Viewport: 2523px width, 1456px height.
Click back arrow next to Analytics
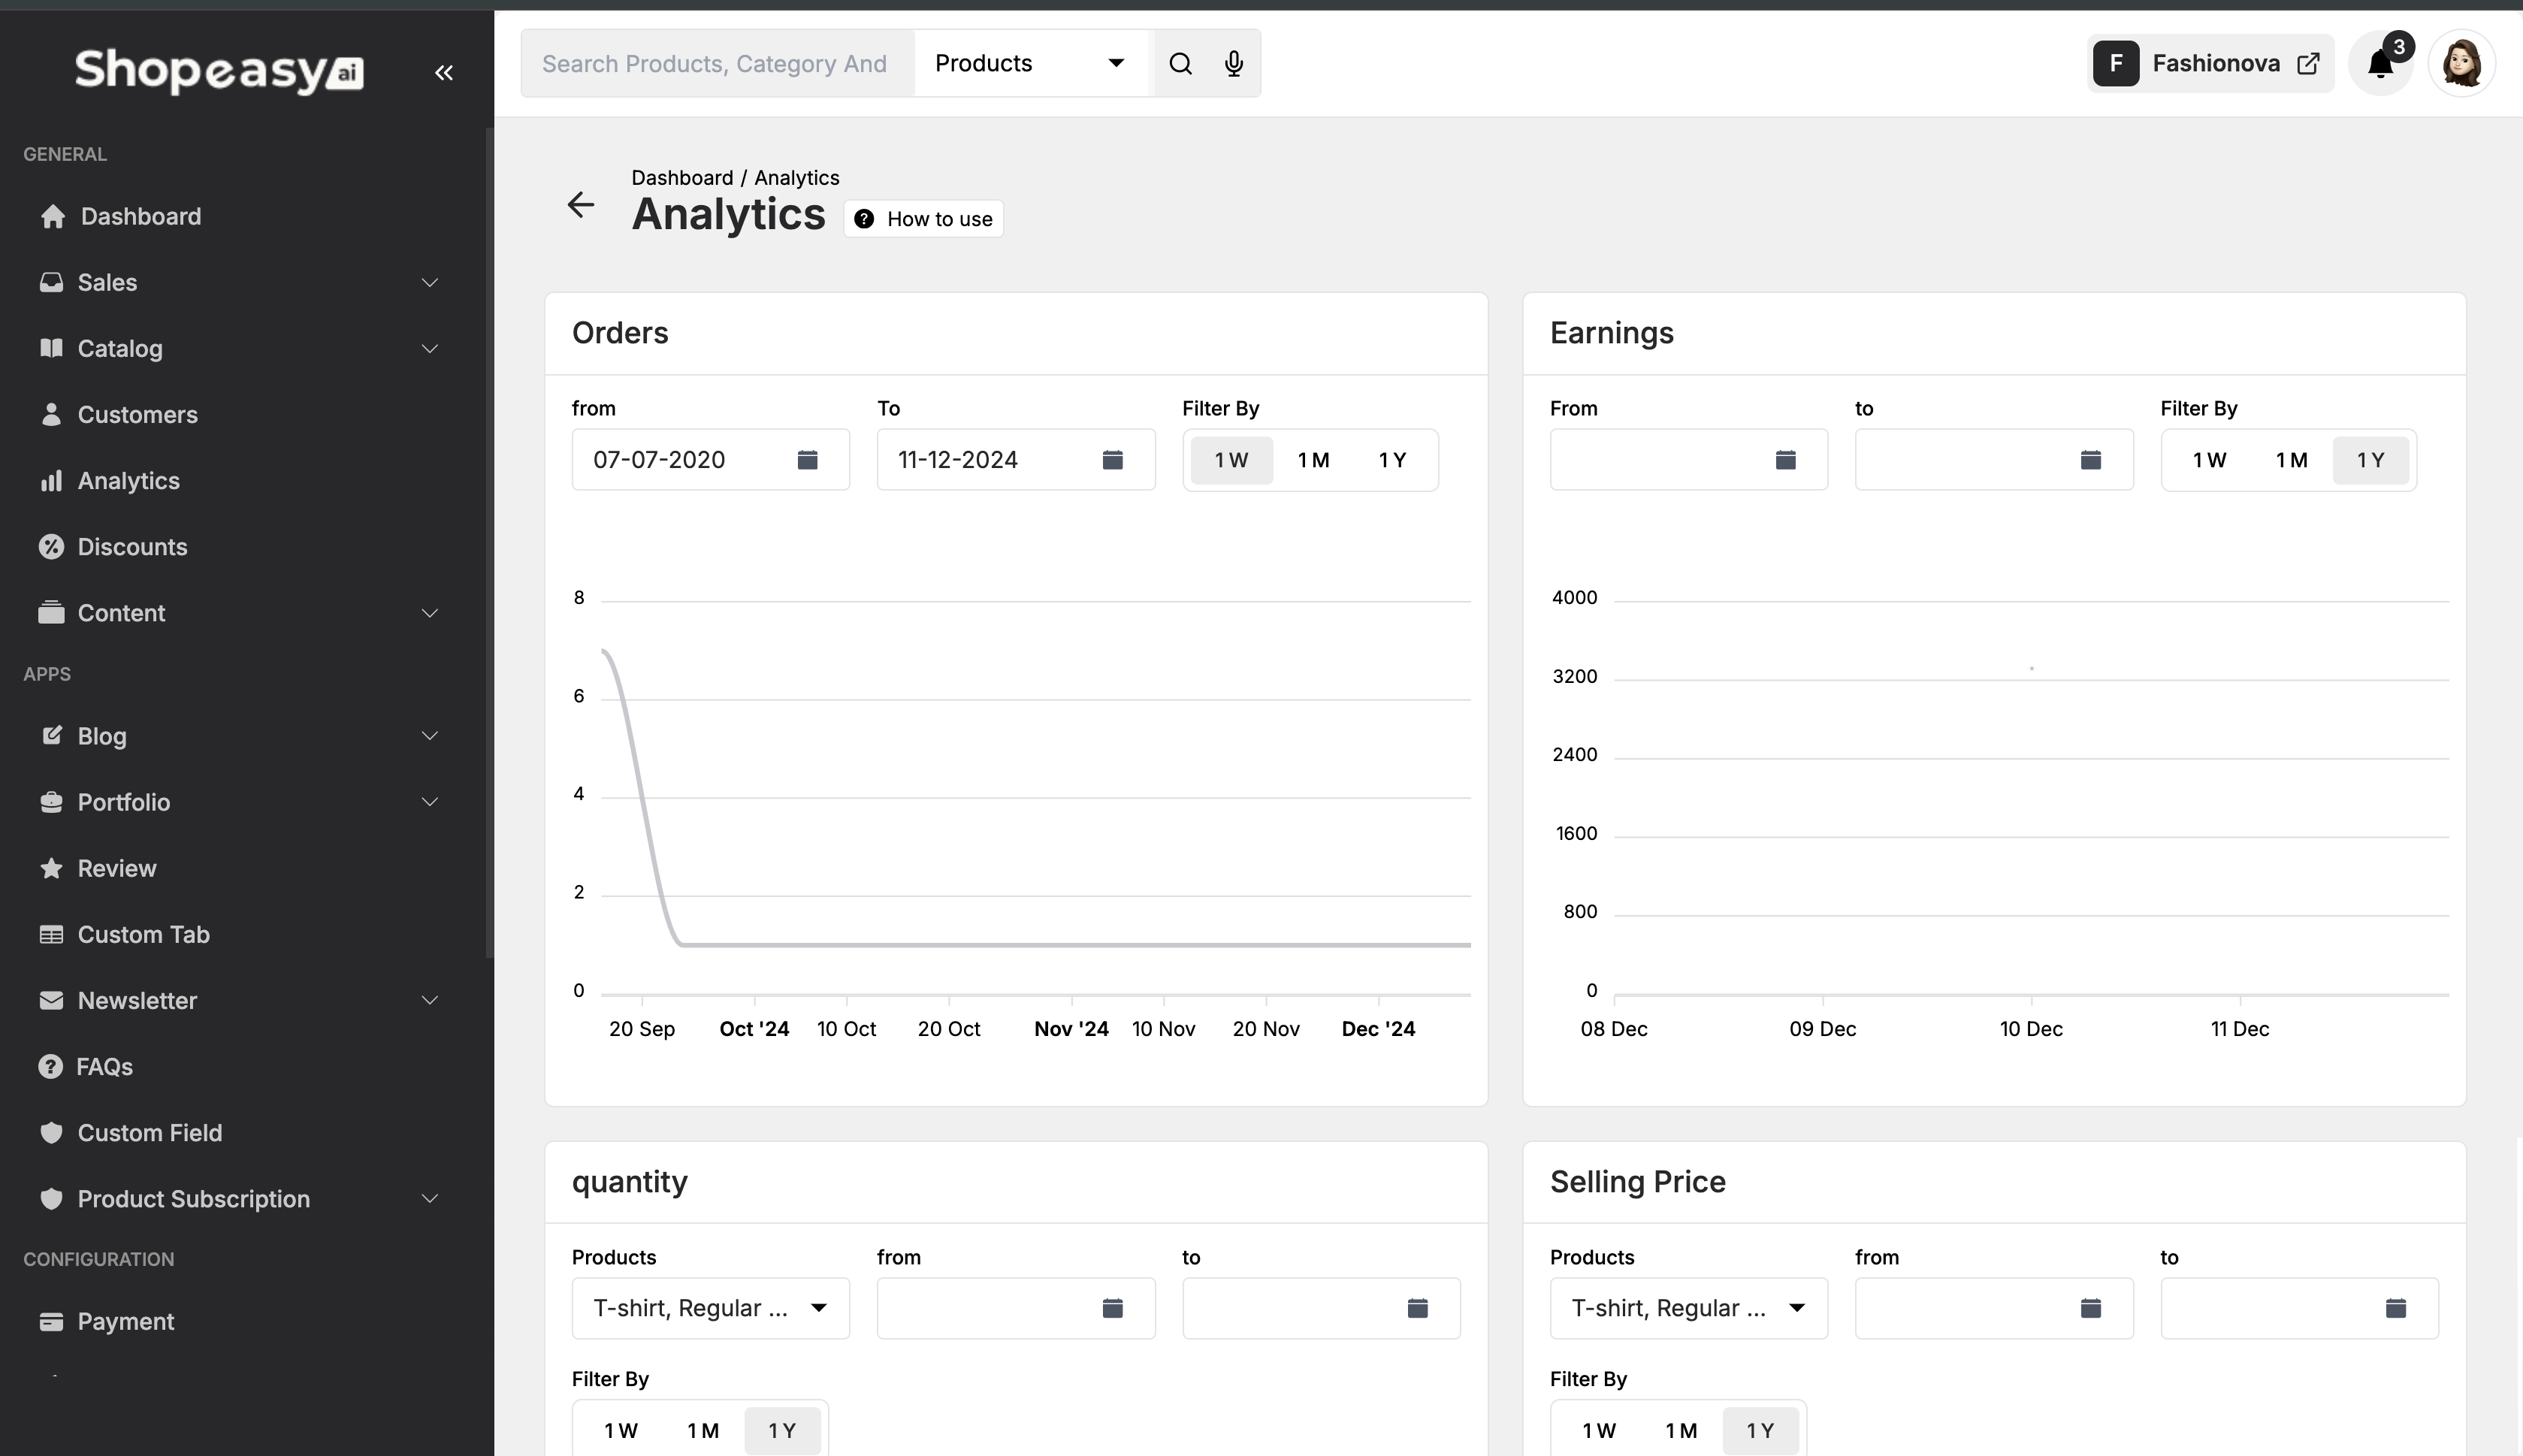(x=580, y=205)
